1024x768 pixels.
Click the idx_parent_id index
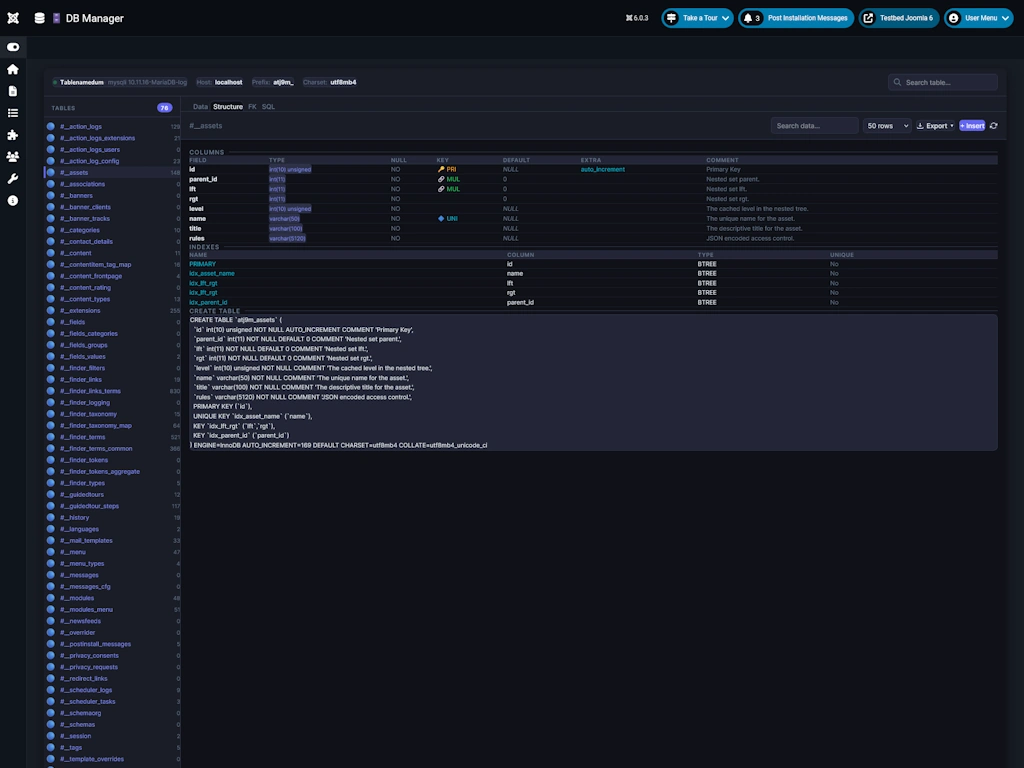[208, 302]
